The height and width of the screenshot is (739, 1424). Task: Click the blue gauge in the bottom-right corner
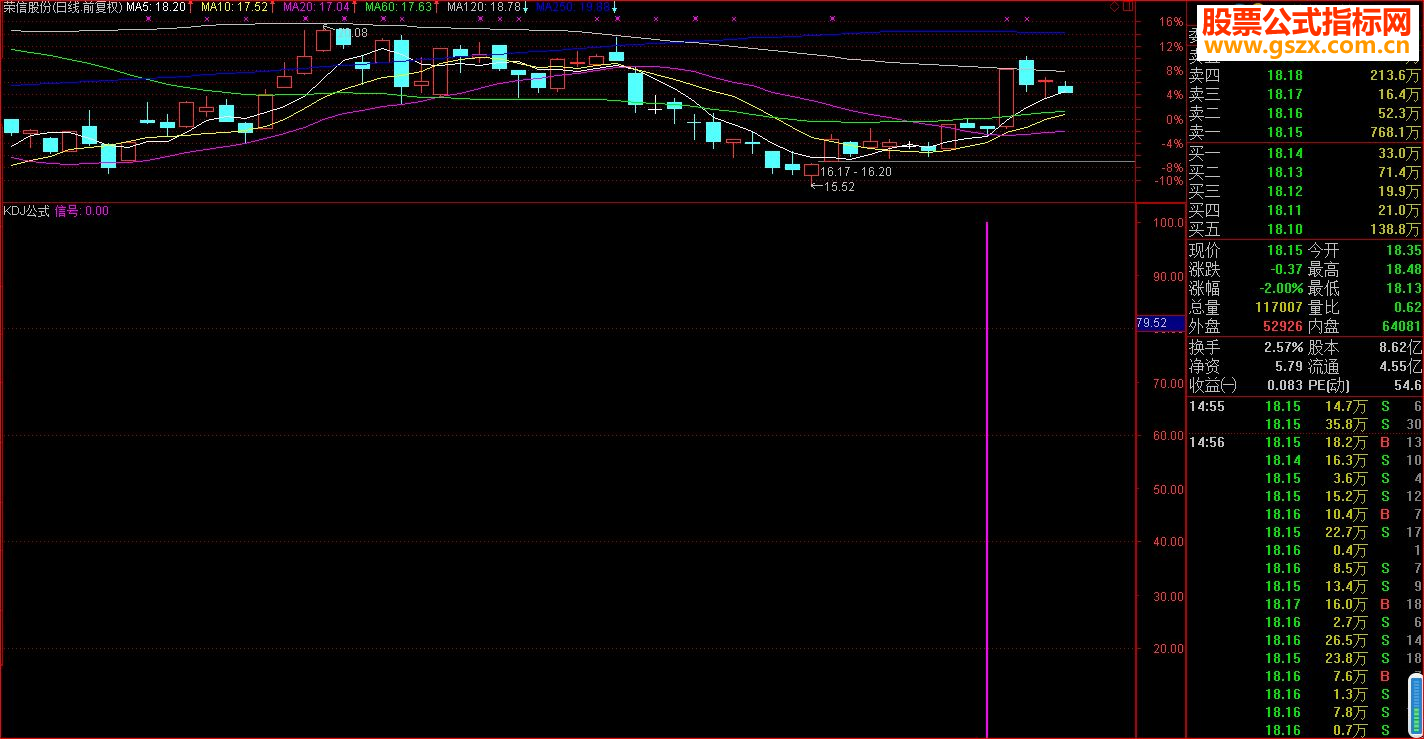[x=1415, y=707]
